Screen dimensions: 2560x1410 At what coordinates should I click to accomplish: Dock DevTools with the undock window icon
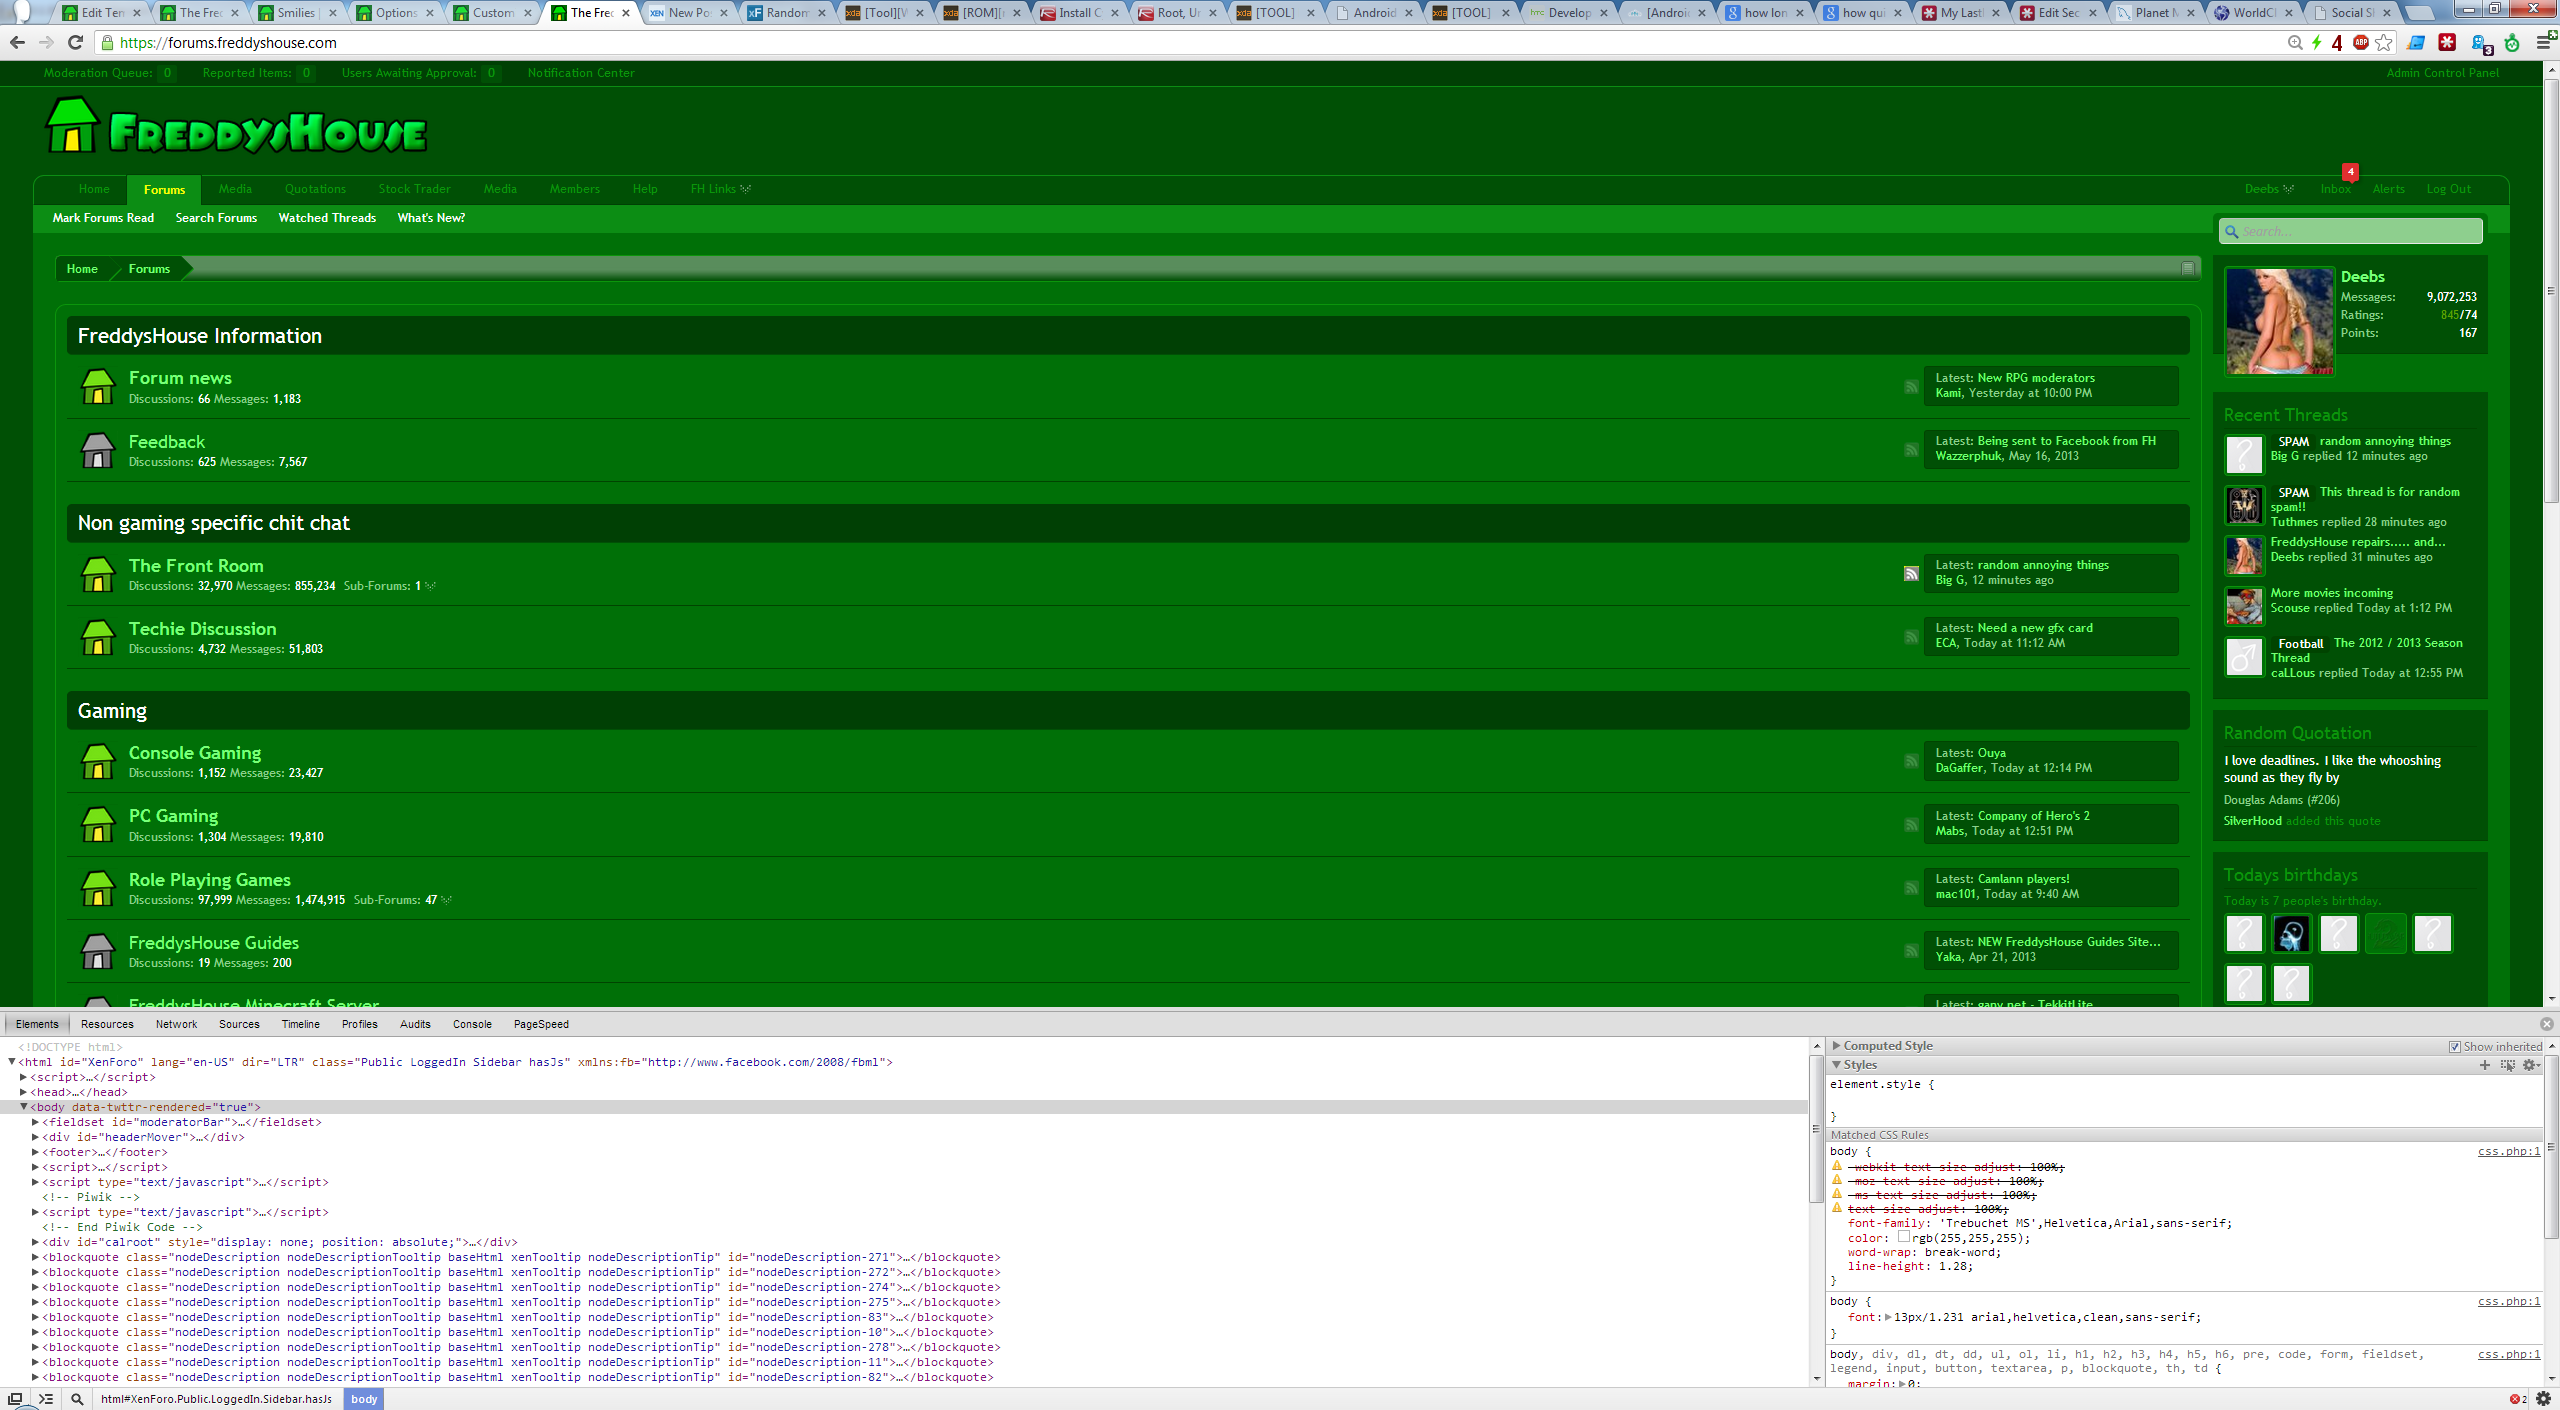tap(15, 1399)
